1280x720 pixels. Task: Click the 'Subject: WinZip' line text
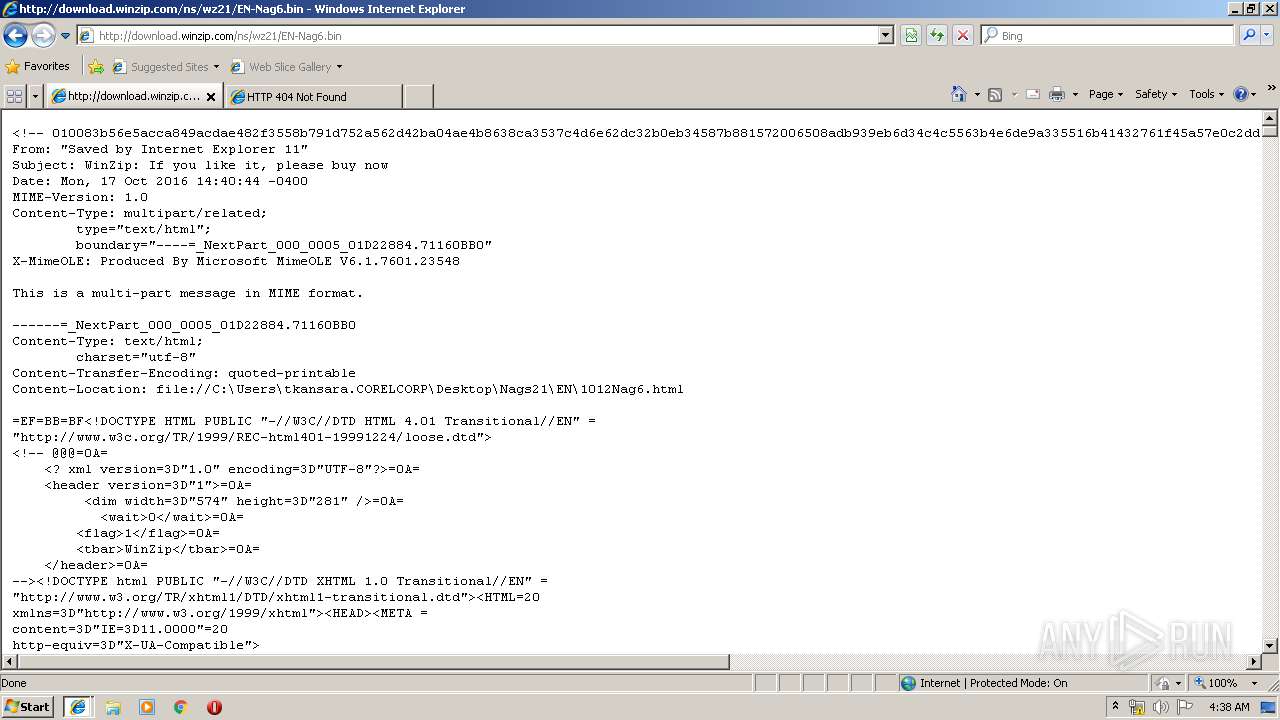200,165
